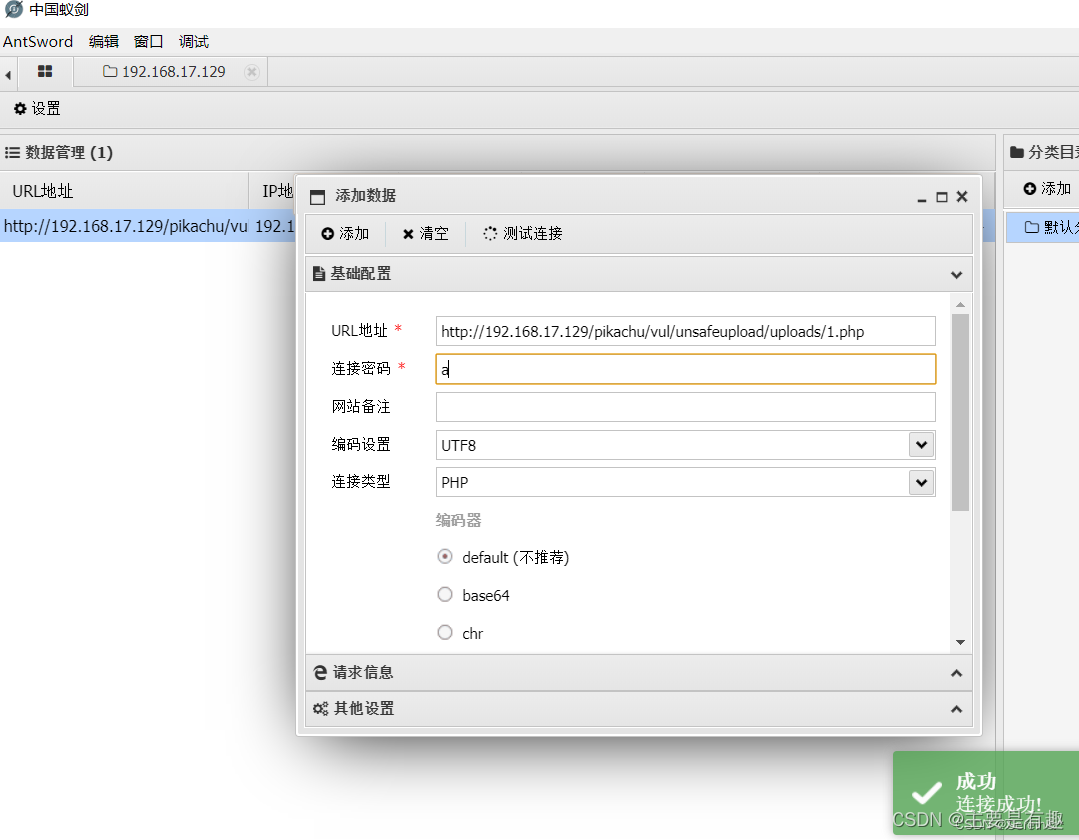
Task: Select the base64 encoder radio
Action: (445, 594)
